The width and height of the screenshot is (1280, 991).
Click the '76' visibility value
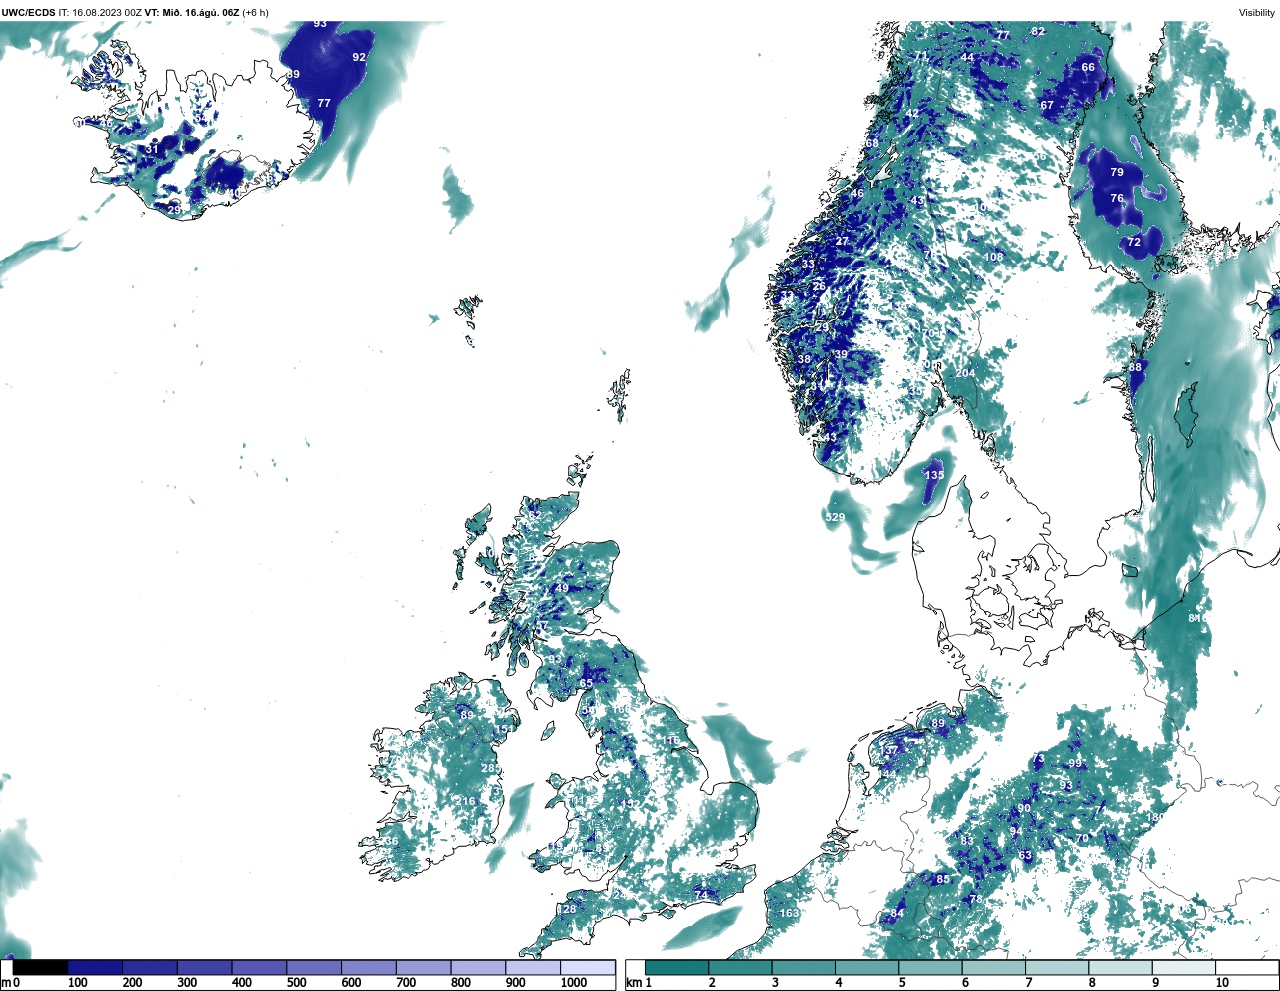coord(1117,198)
